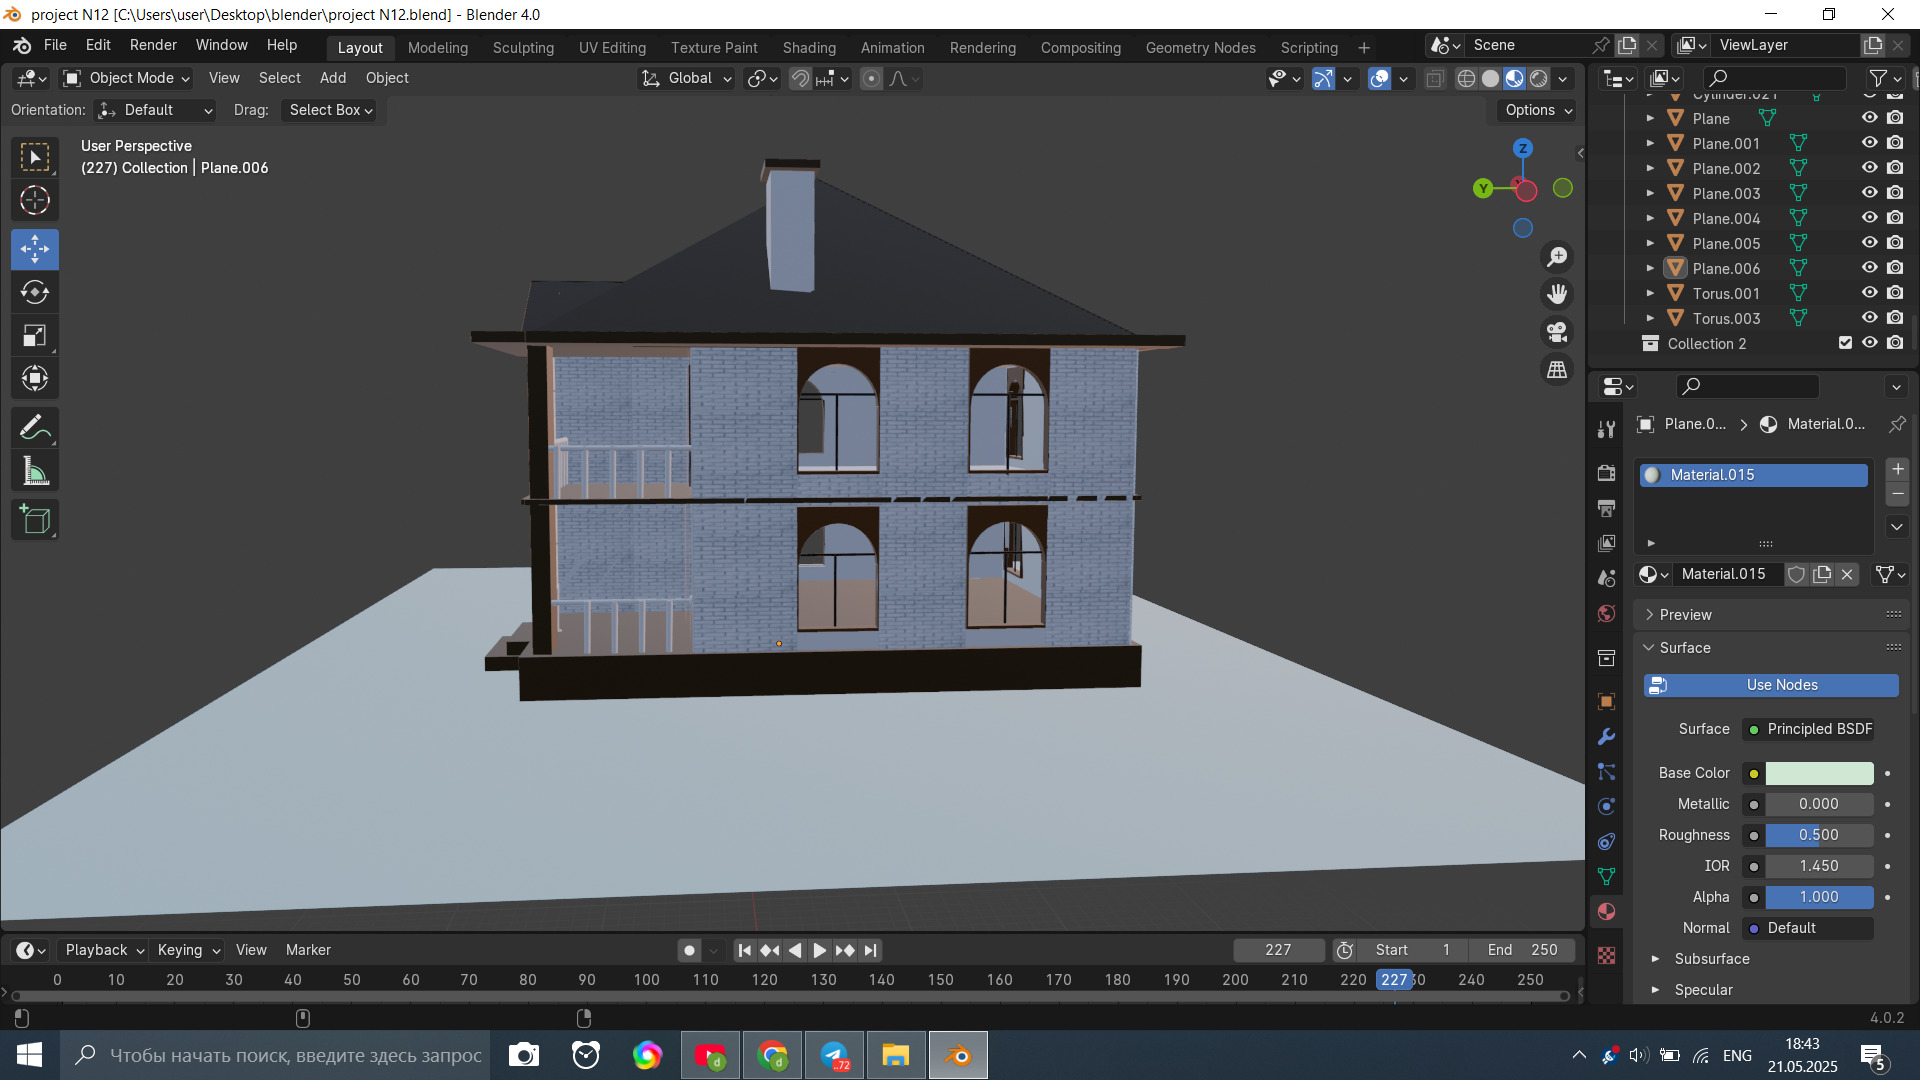Open the Render properties tab
The height and width of the screenshot is (1080, 1920).
tap(1606, 473)
